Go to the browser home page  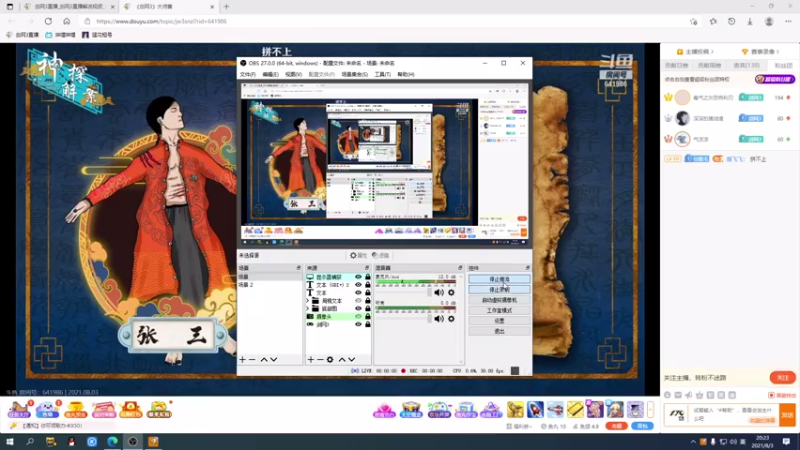[66, 21]
